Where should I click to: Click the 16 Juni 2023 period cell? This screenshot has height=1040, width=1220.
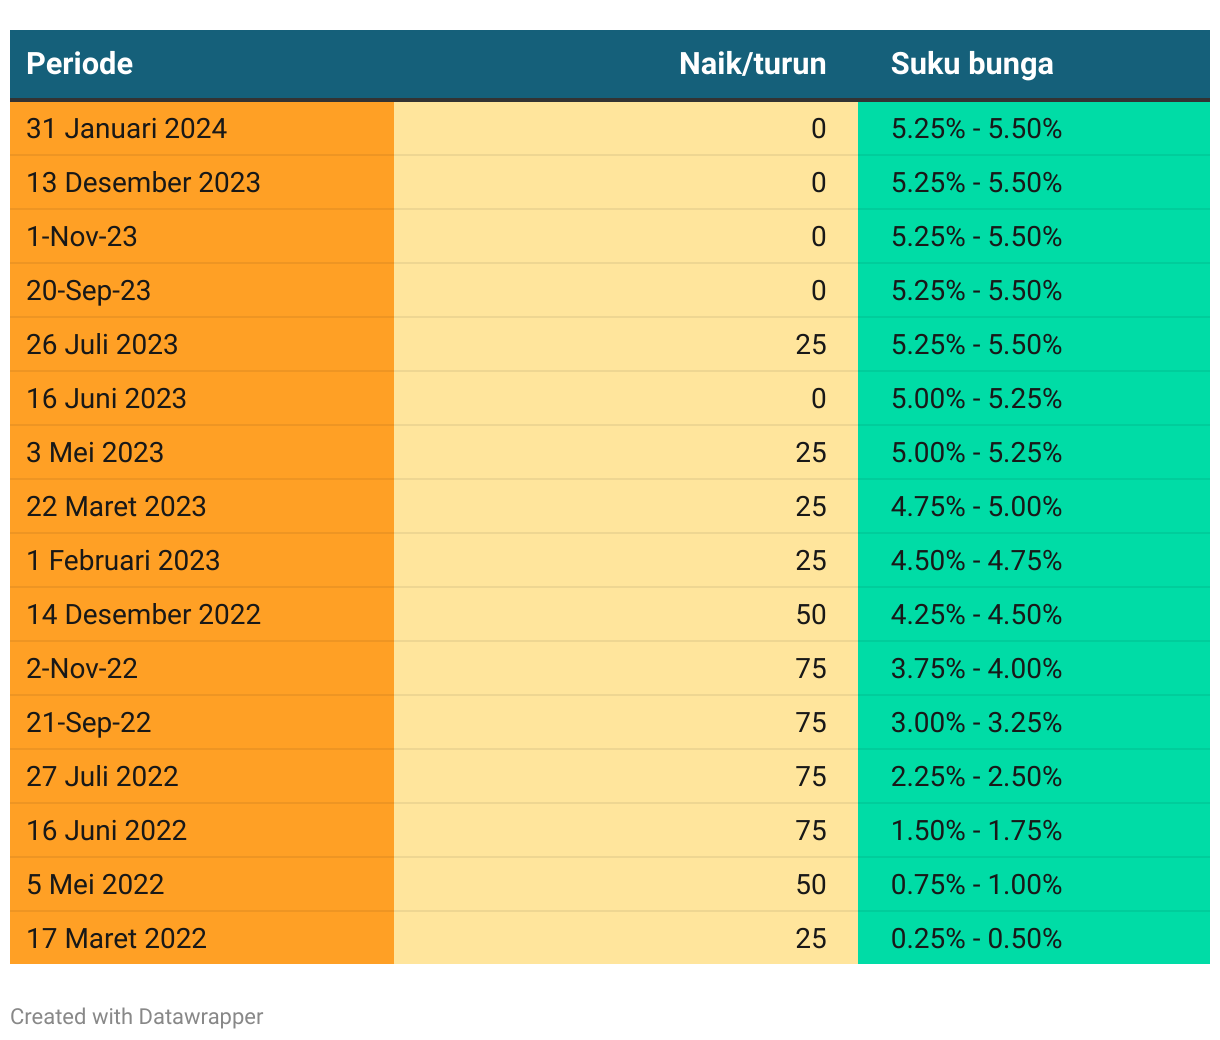[x=107, y=399]
